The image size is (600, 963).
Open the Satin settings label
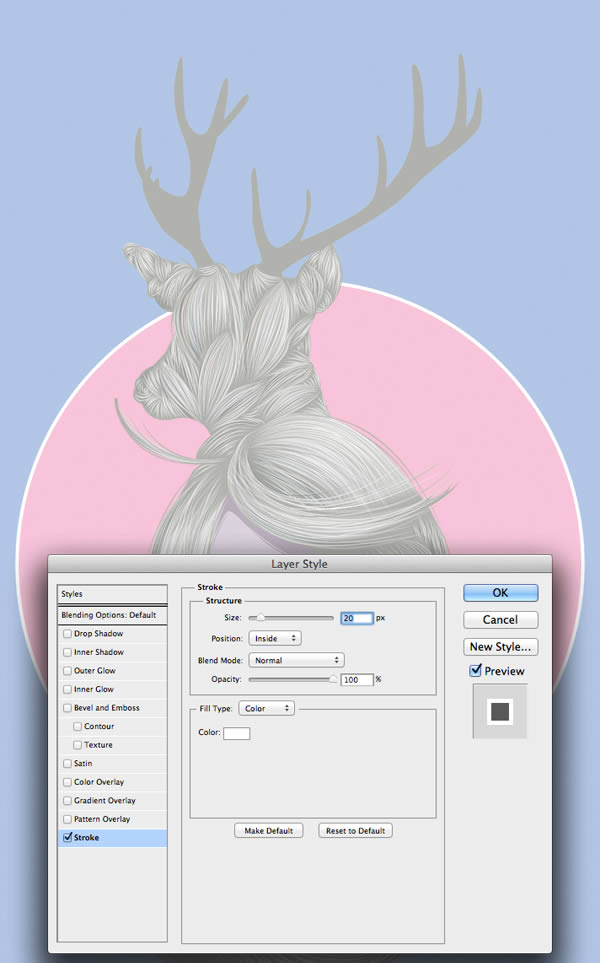coord(83,763)
